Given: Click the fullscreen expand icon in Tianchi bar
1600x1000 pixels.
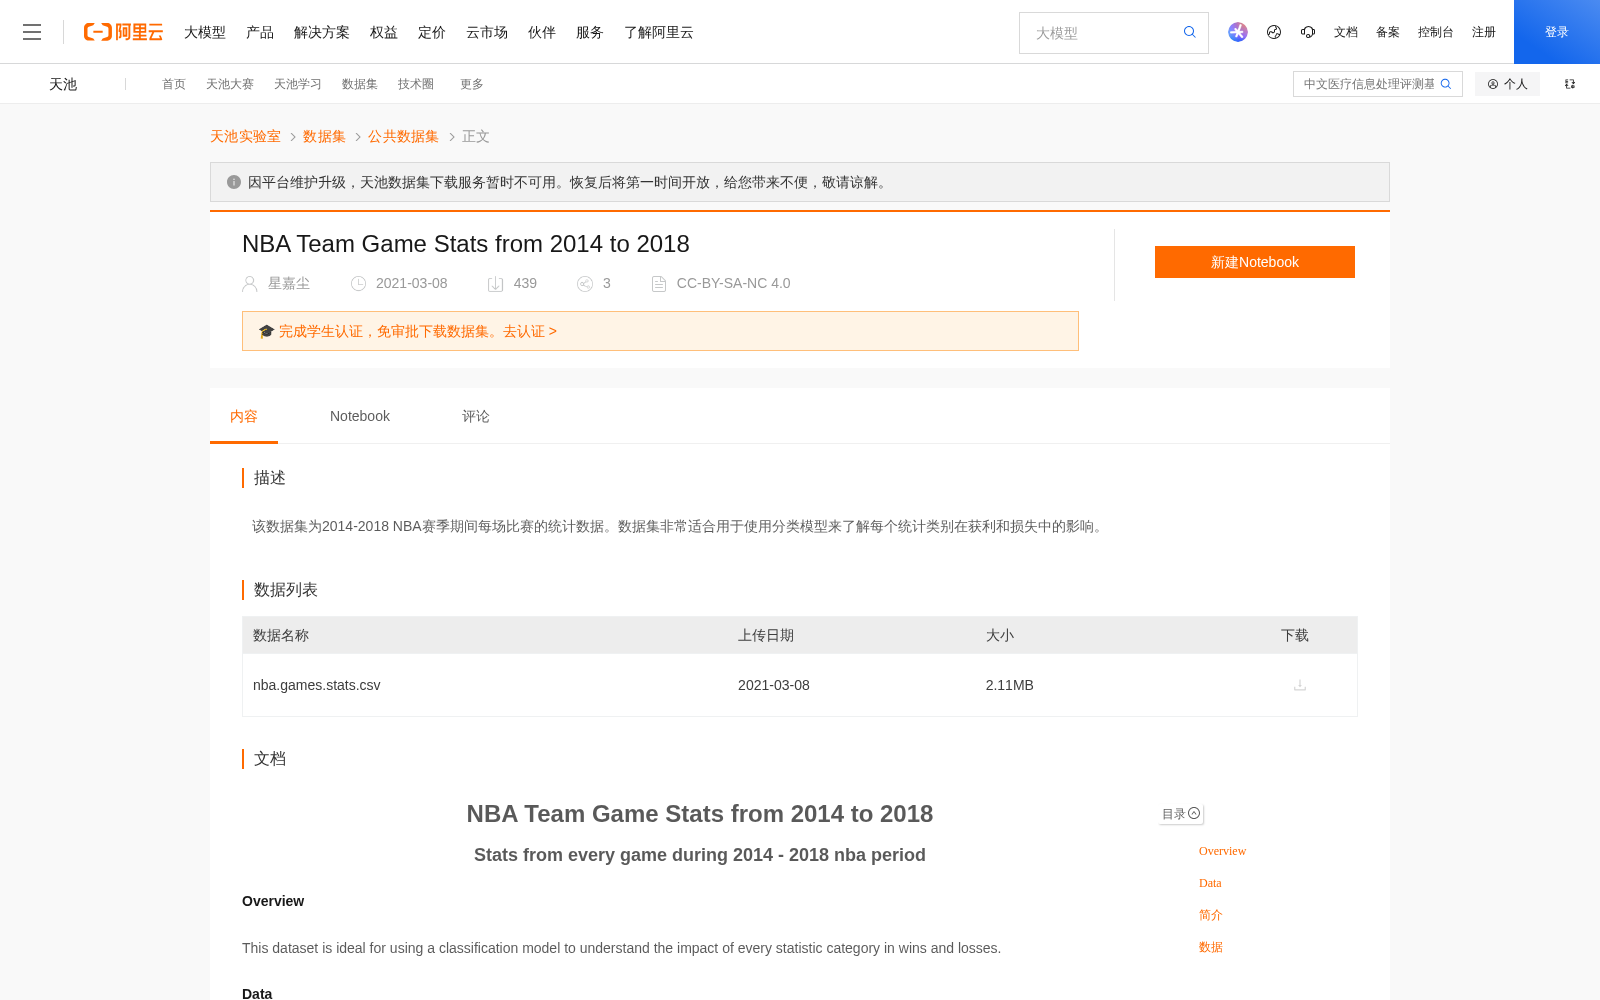Looking at the screenshot, I should (1570, 84).
